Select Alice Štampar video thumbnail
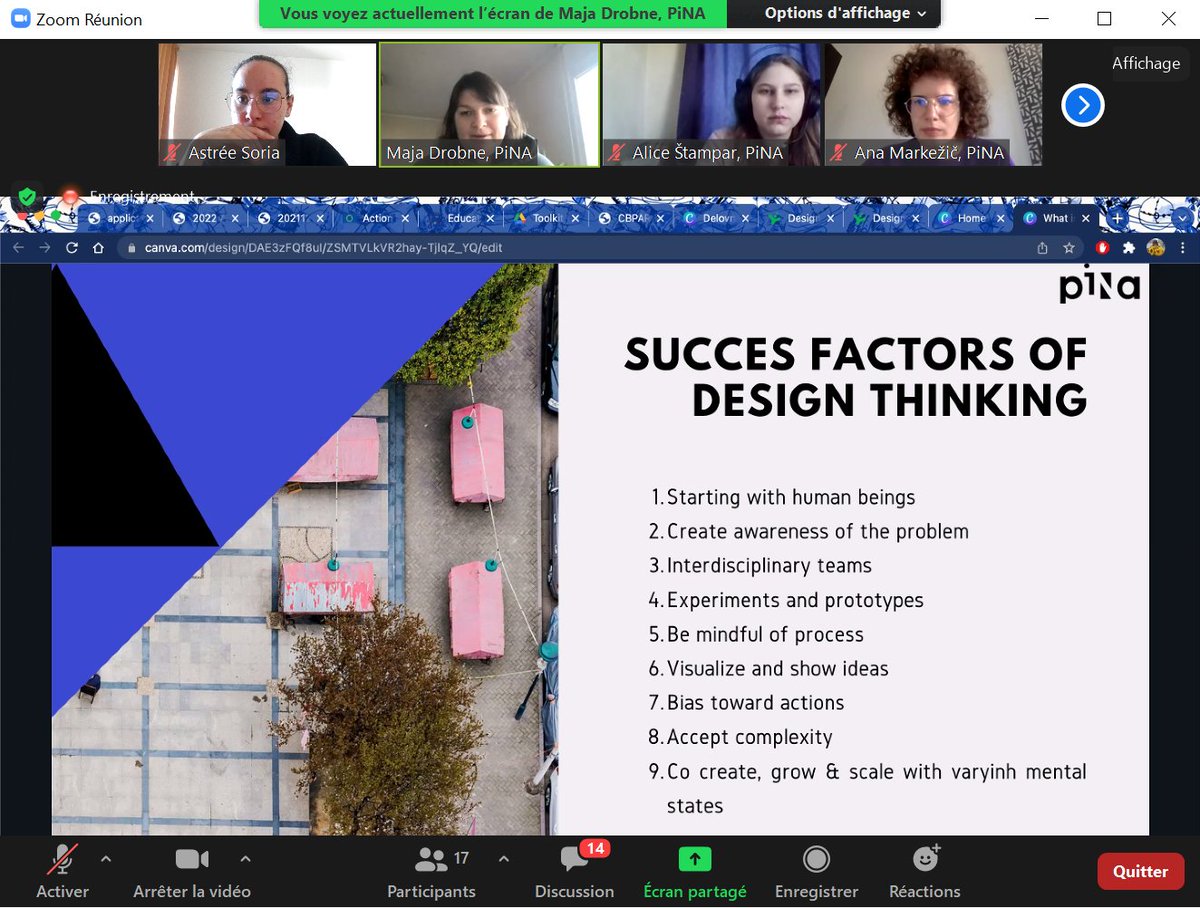The image size is (1200, 908). (x=711, y=104)
